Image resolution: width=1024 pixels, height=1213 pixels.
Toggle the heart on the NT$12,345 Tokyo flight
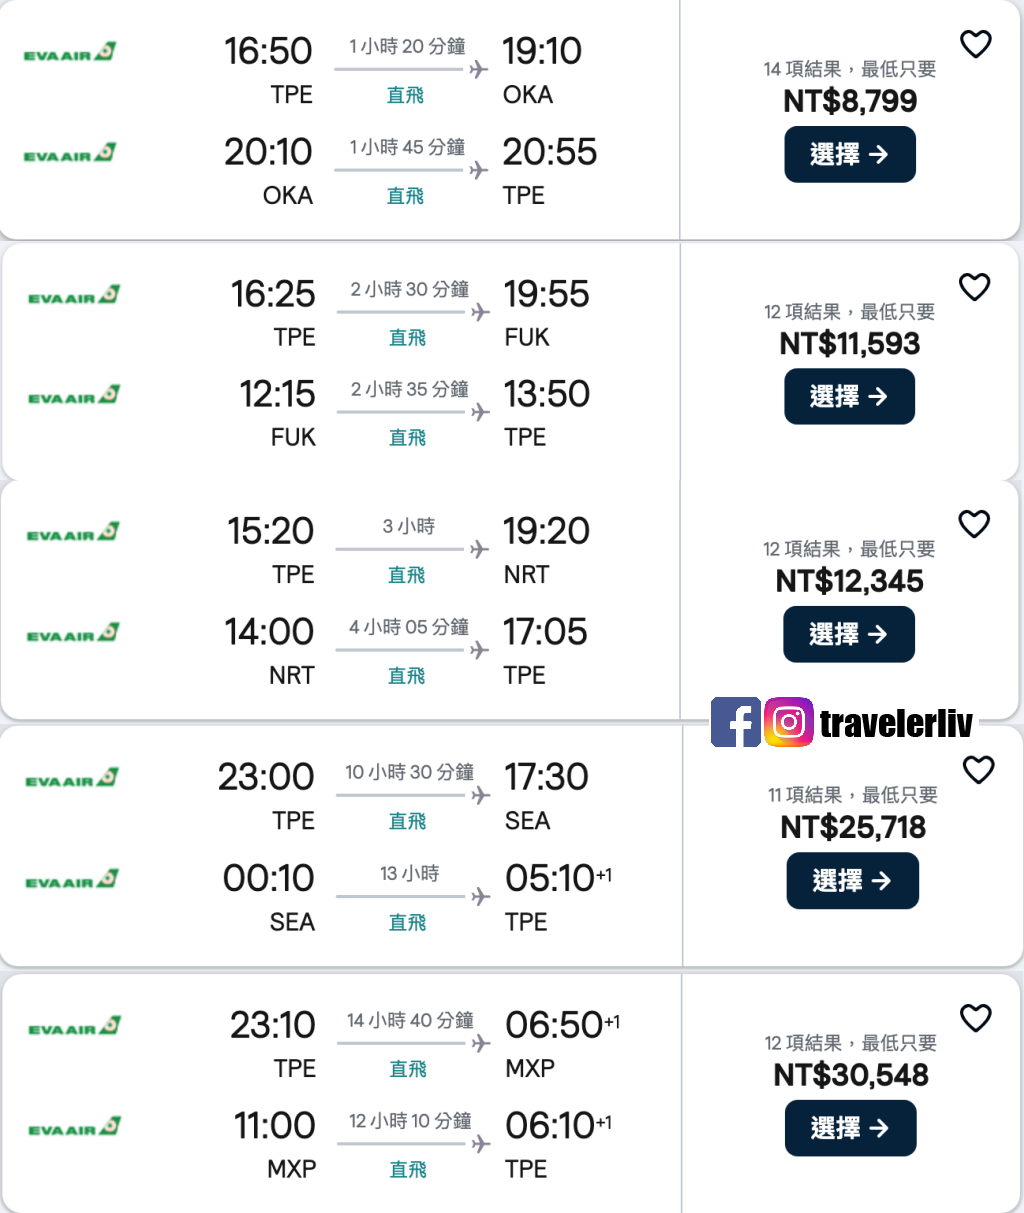pyautogui.click(x=973, y=524)
